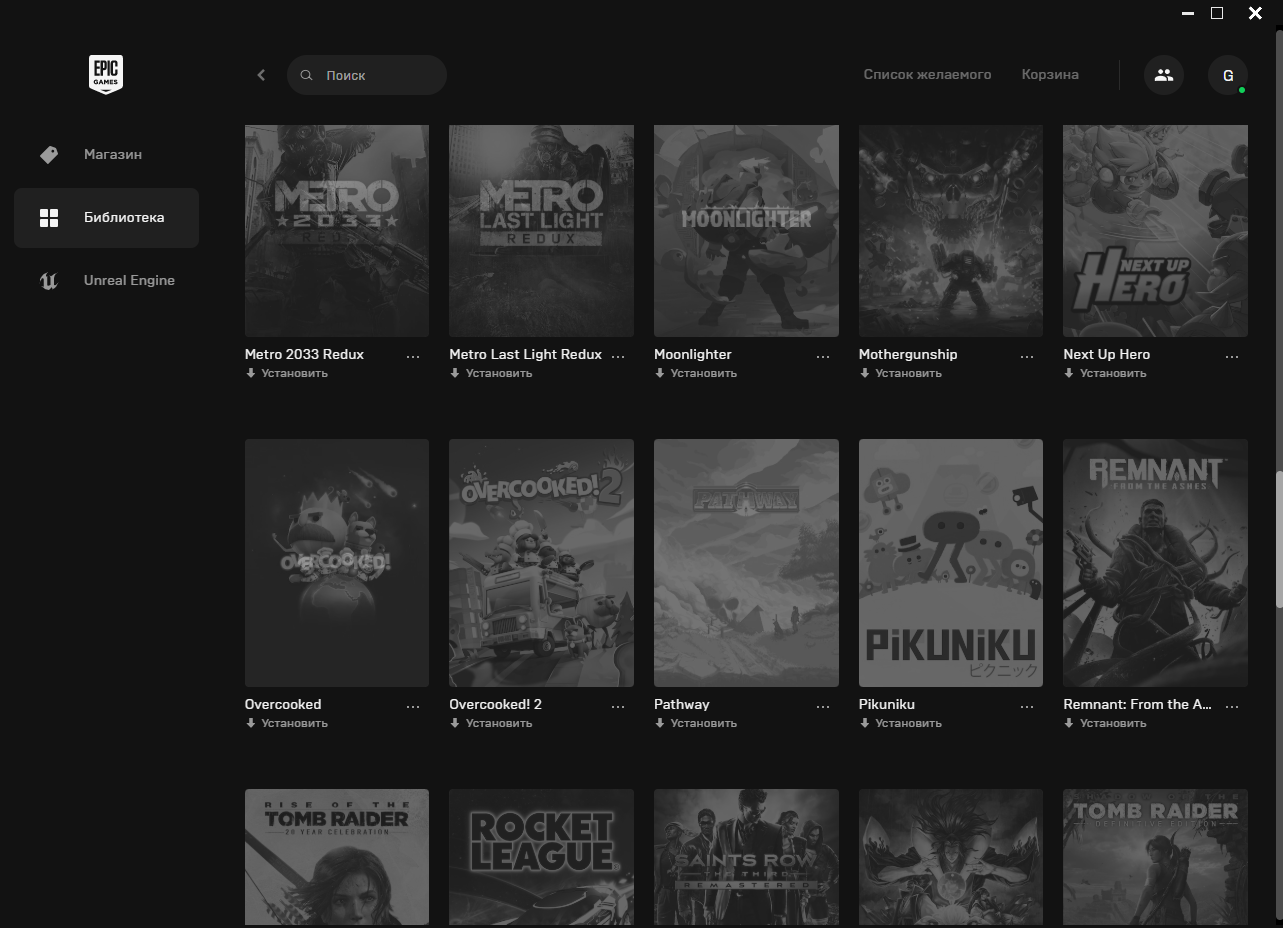1283x928 pixels.
Task: Open the Overcooked! 2 cover art
Action: pyautogui.click(x=541, y=563)
